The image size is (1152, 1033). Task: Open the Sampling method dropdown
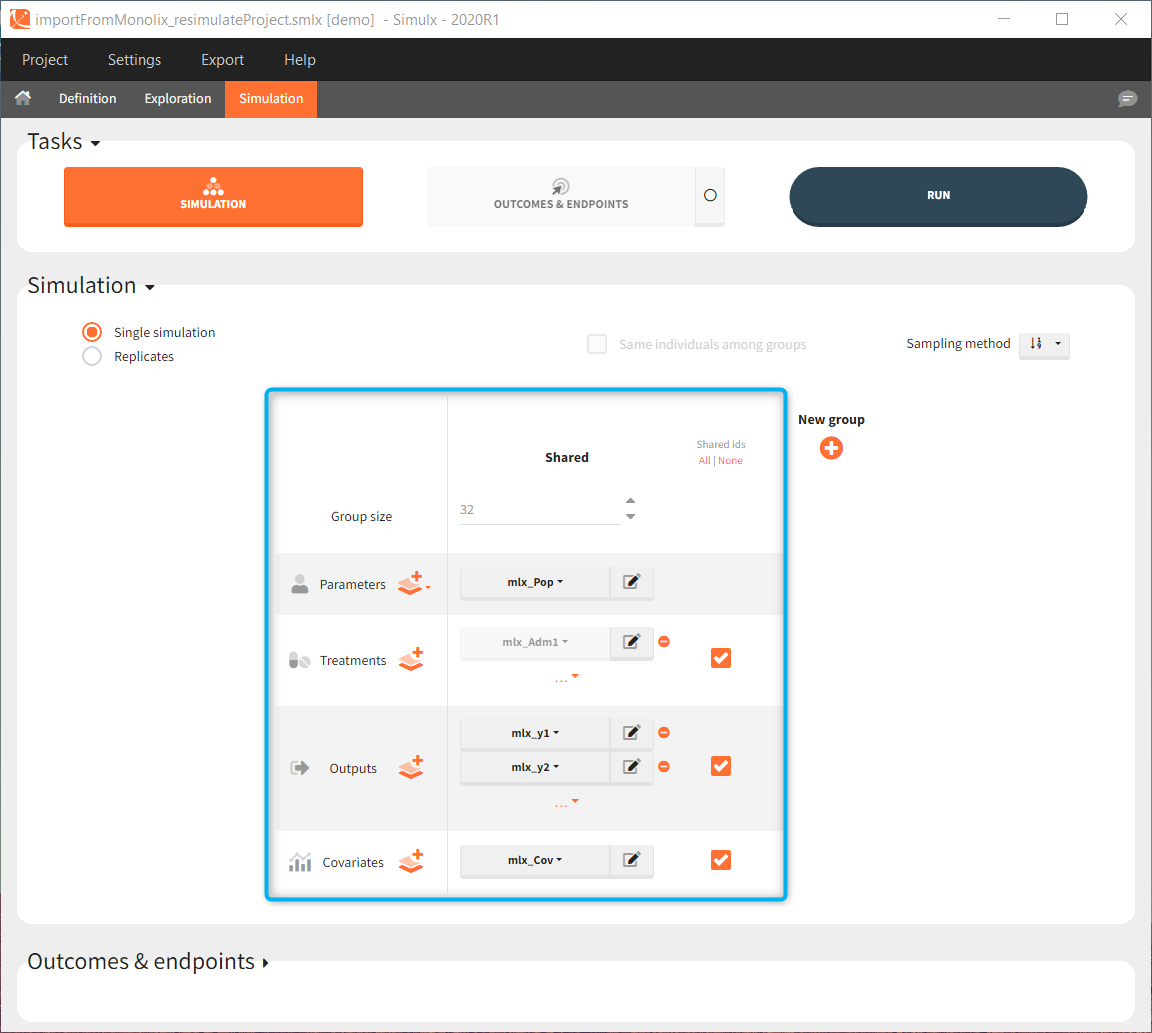click(x=1044, y=344)
